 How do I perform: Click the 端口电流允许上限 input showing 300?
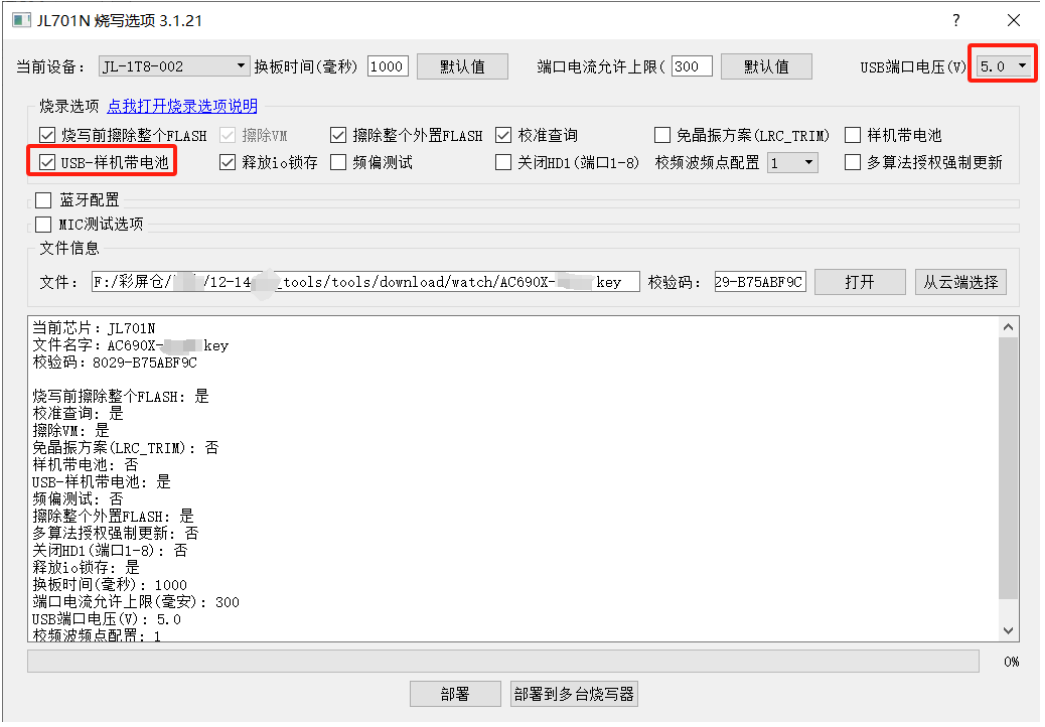(x=692, y=67)
